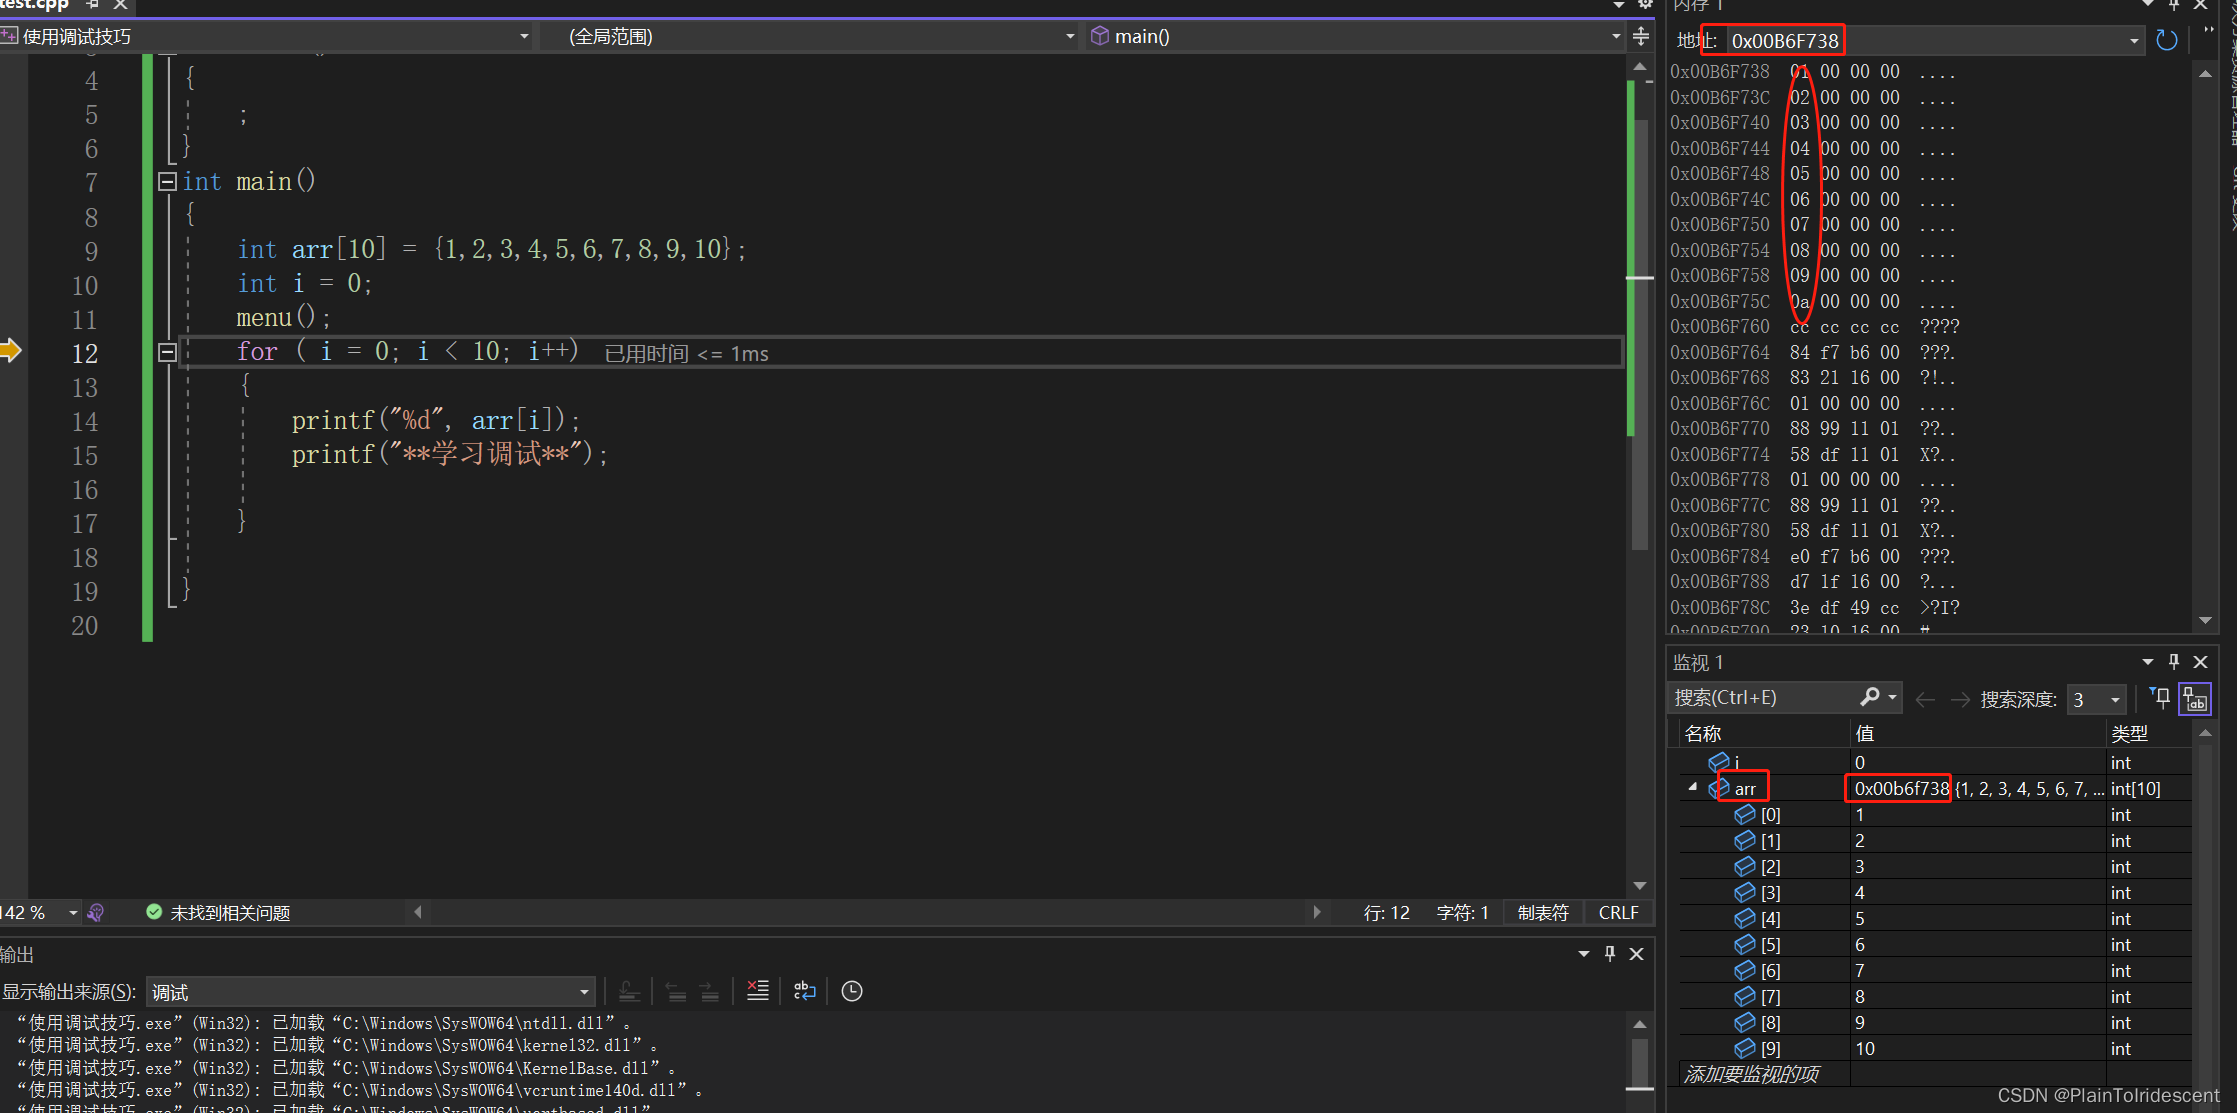Open the global scope dropdown

[1070, 36]
